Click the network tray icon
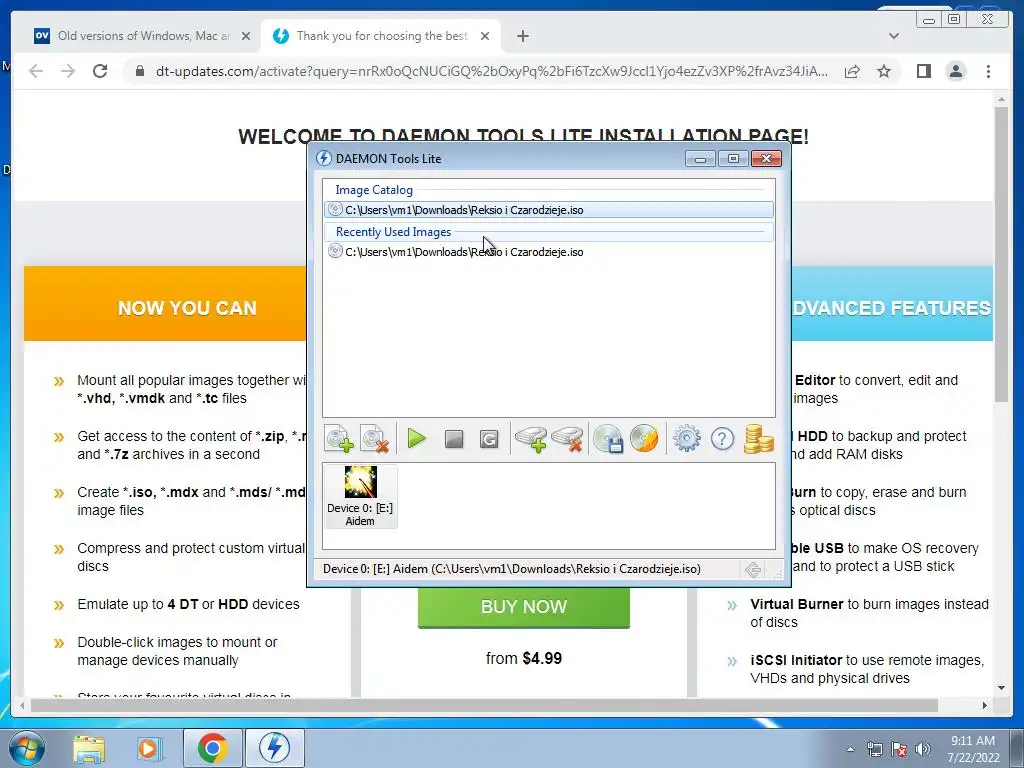 point(874,749)
